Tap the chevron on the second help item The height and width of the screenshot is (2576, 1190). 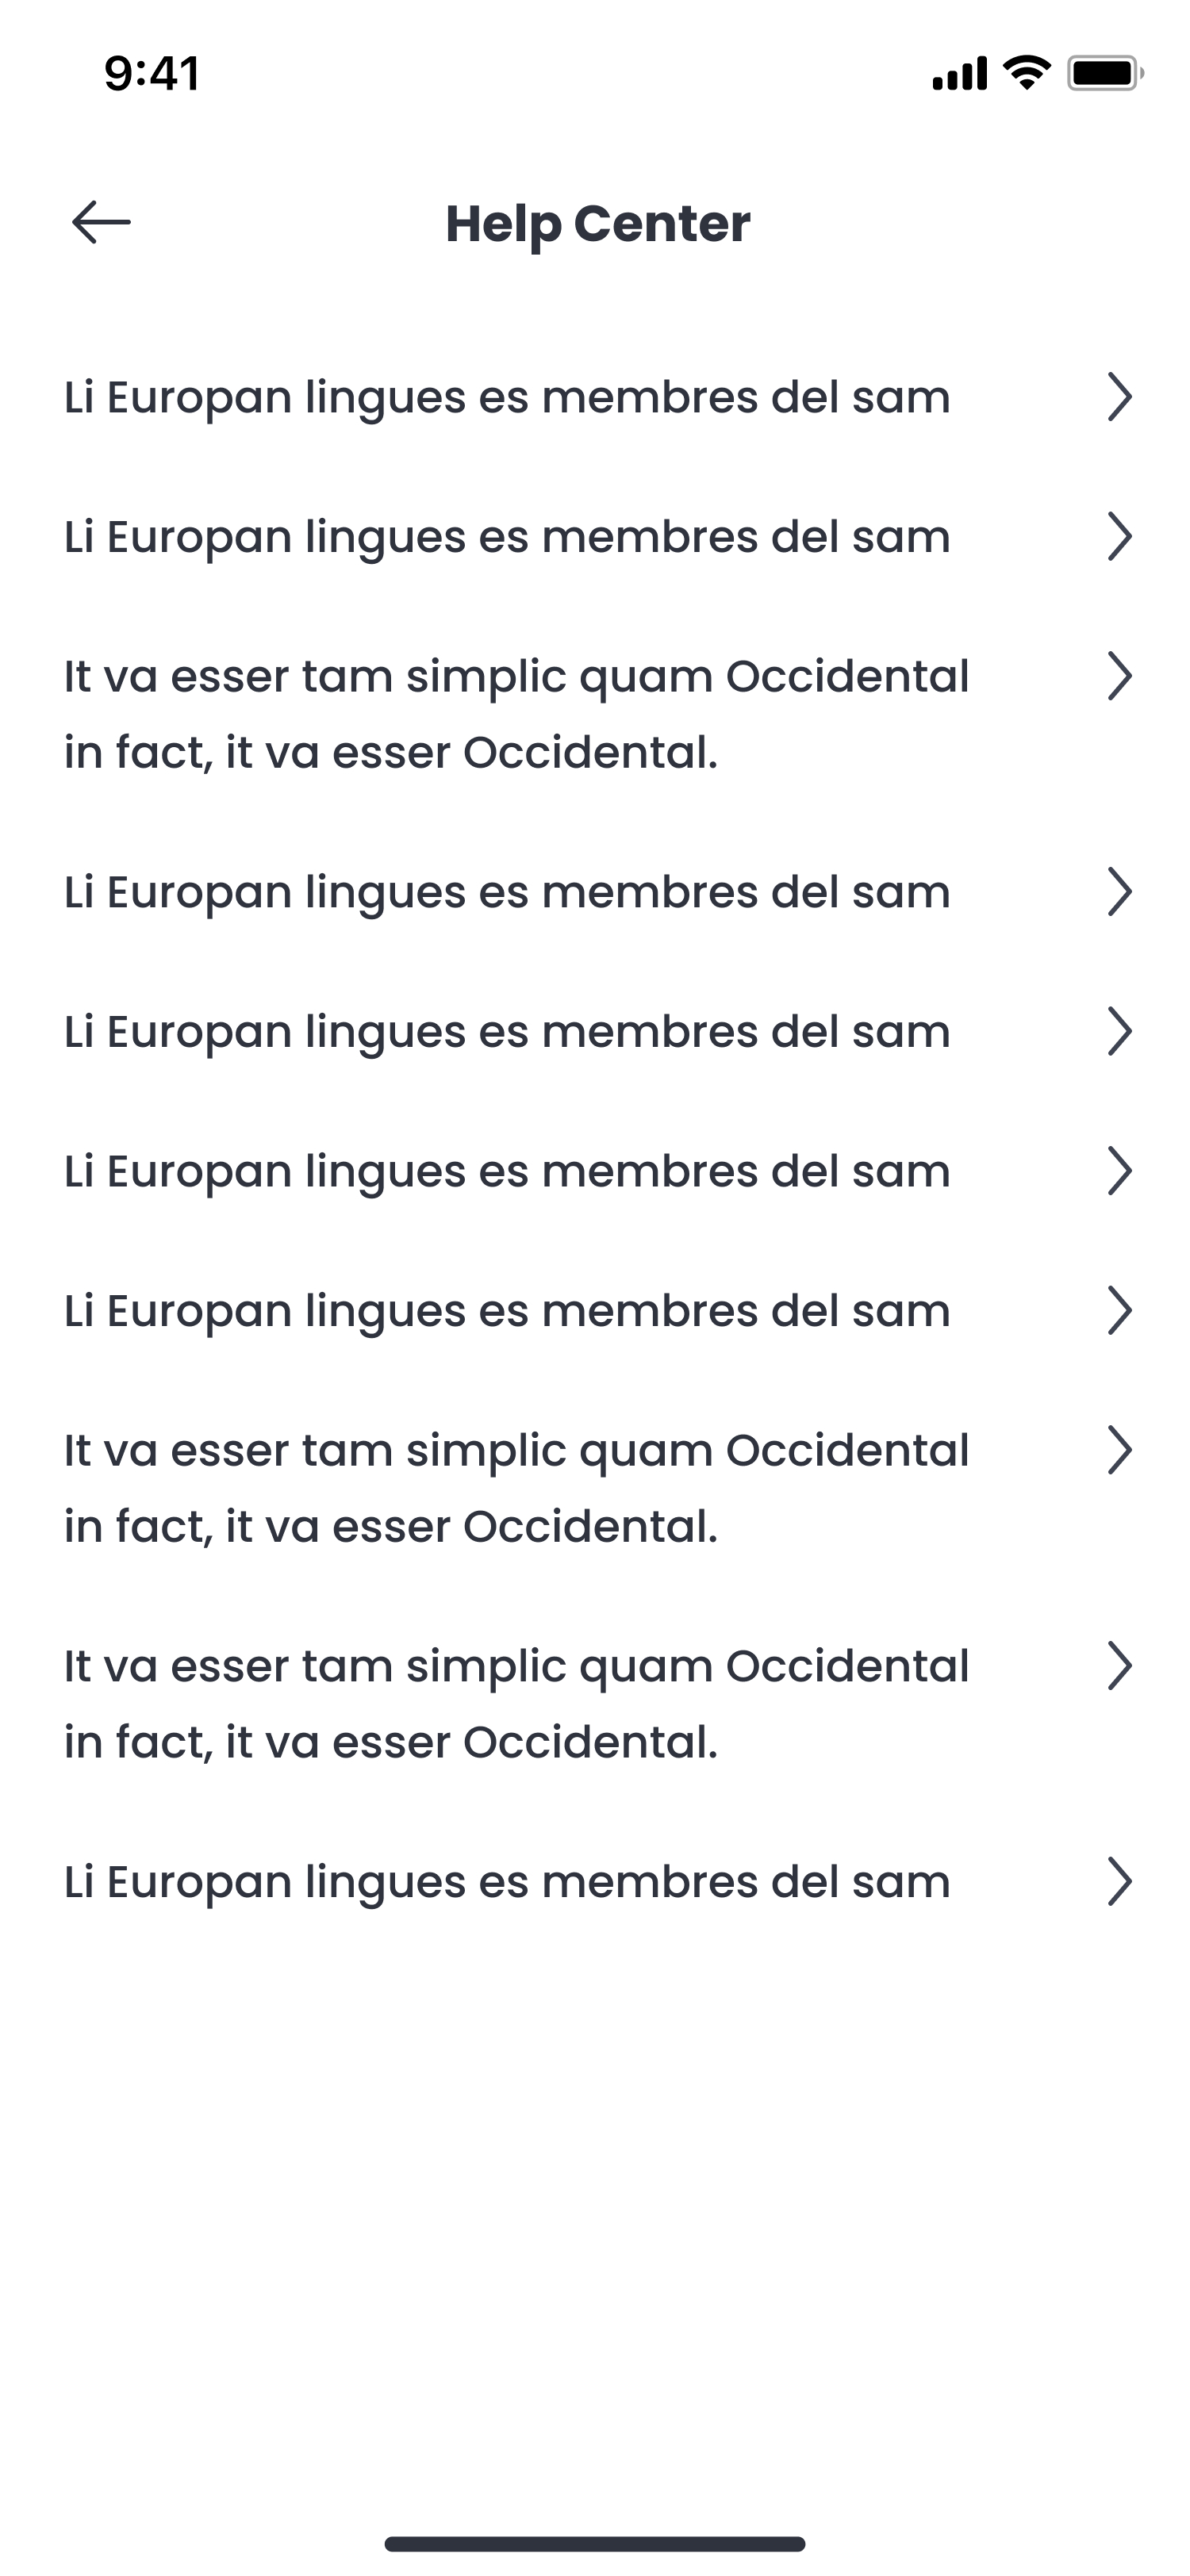[1119, 537]
